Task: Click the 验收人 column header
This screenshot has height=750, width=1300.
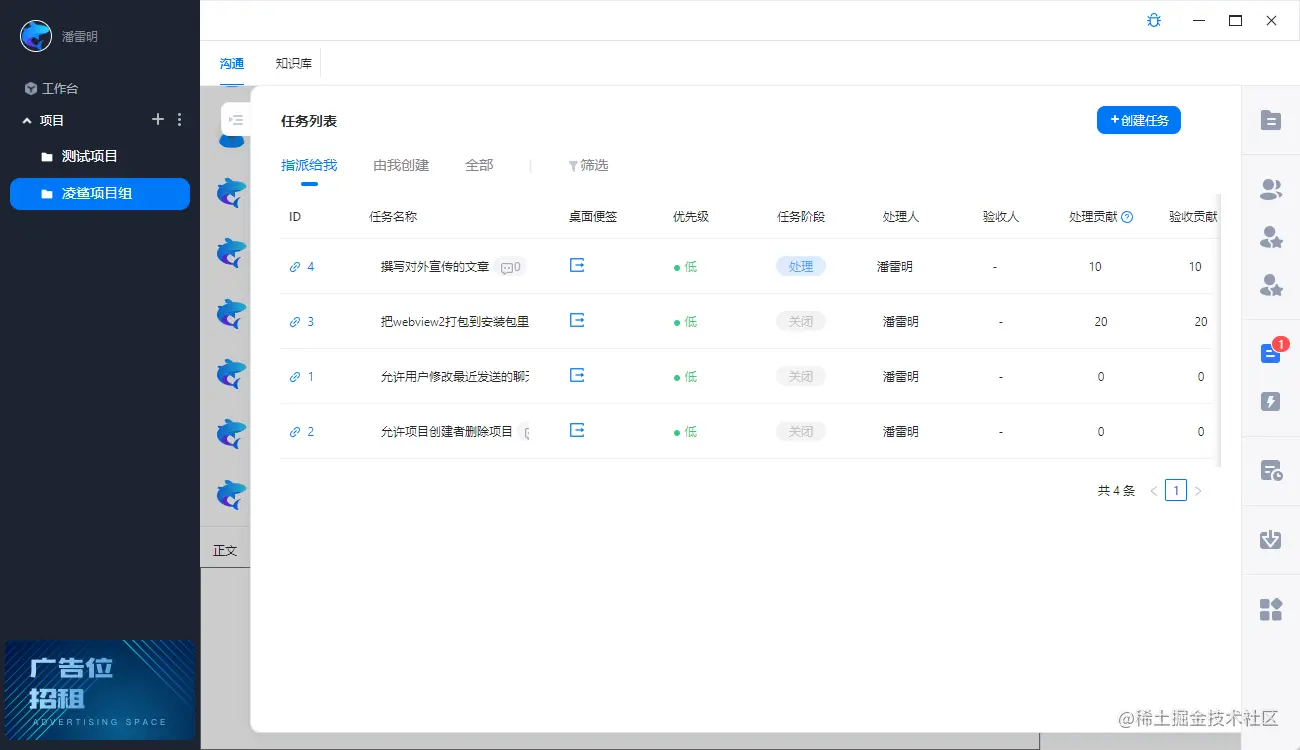Action: [1001, 217]
